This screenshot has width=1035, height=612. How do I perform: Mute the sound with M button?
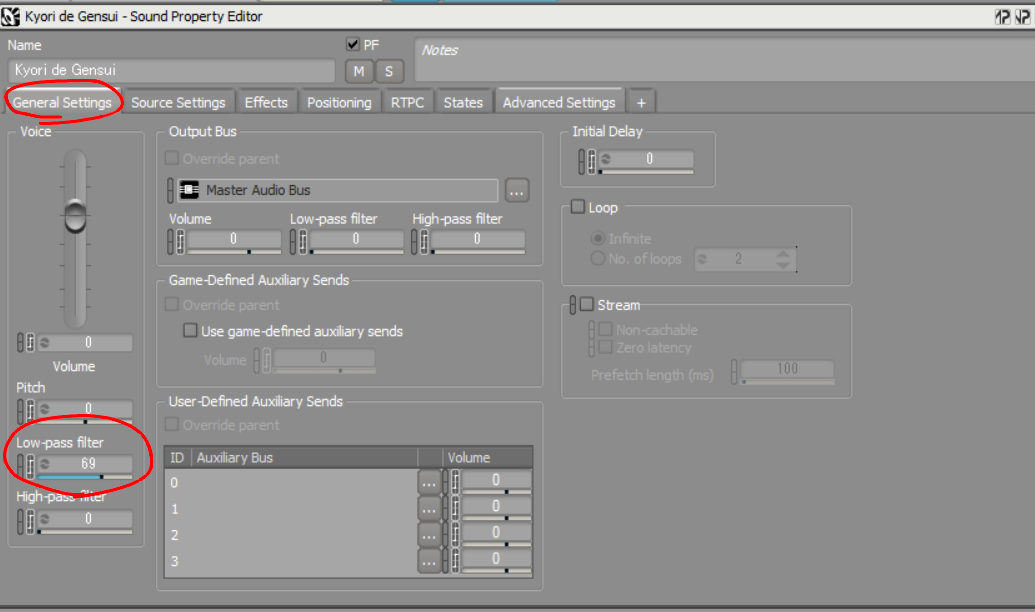(359, 71)
